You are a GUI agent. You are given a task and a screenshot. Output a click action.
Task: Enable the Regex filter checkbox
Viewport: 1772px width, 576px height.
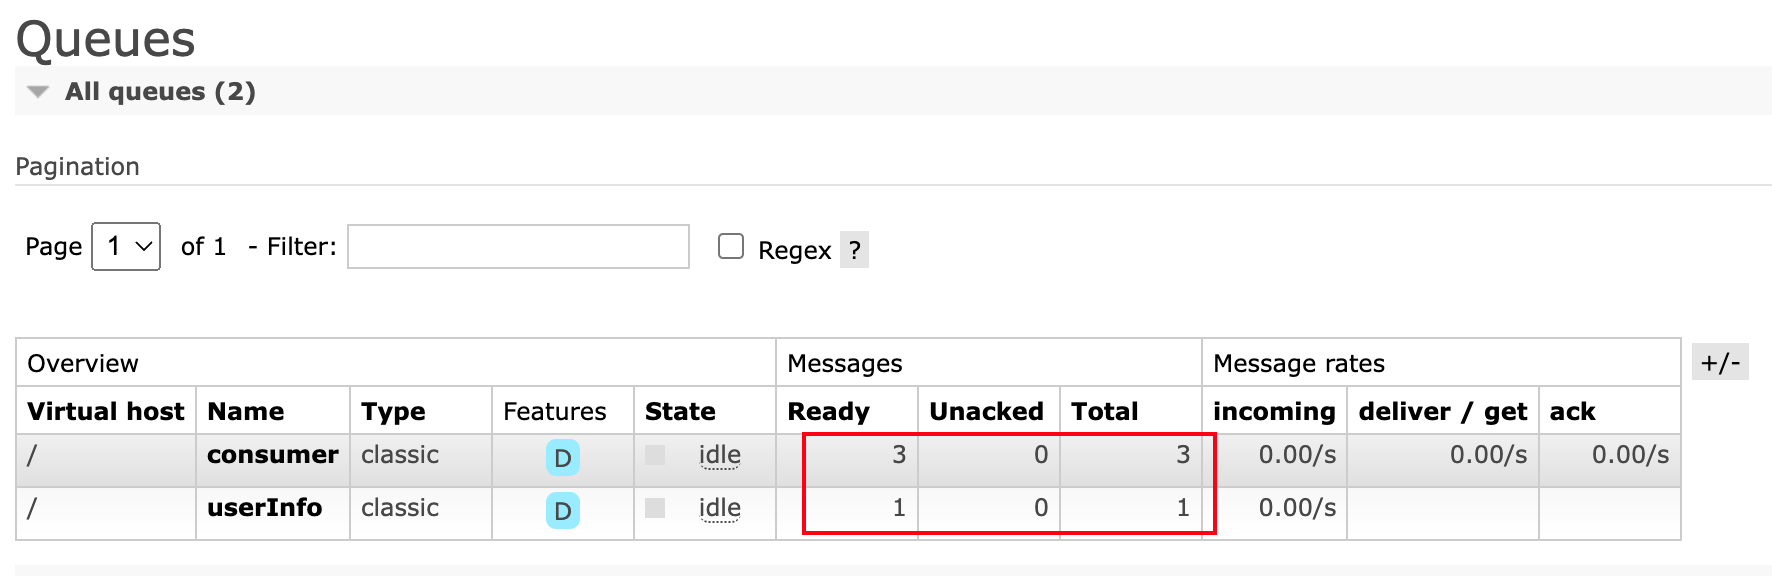pyautogui.click(x=731, y=247)
